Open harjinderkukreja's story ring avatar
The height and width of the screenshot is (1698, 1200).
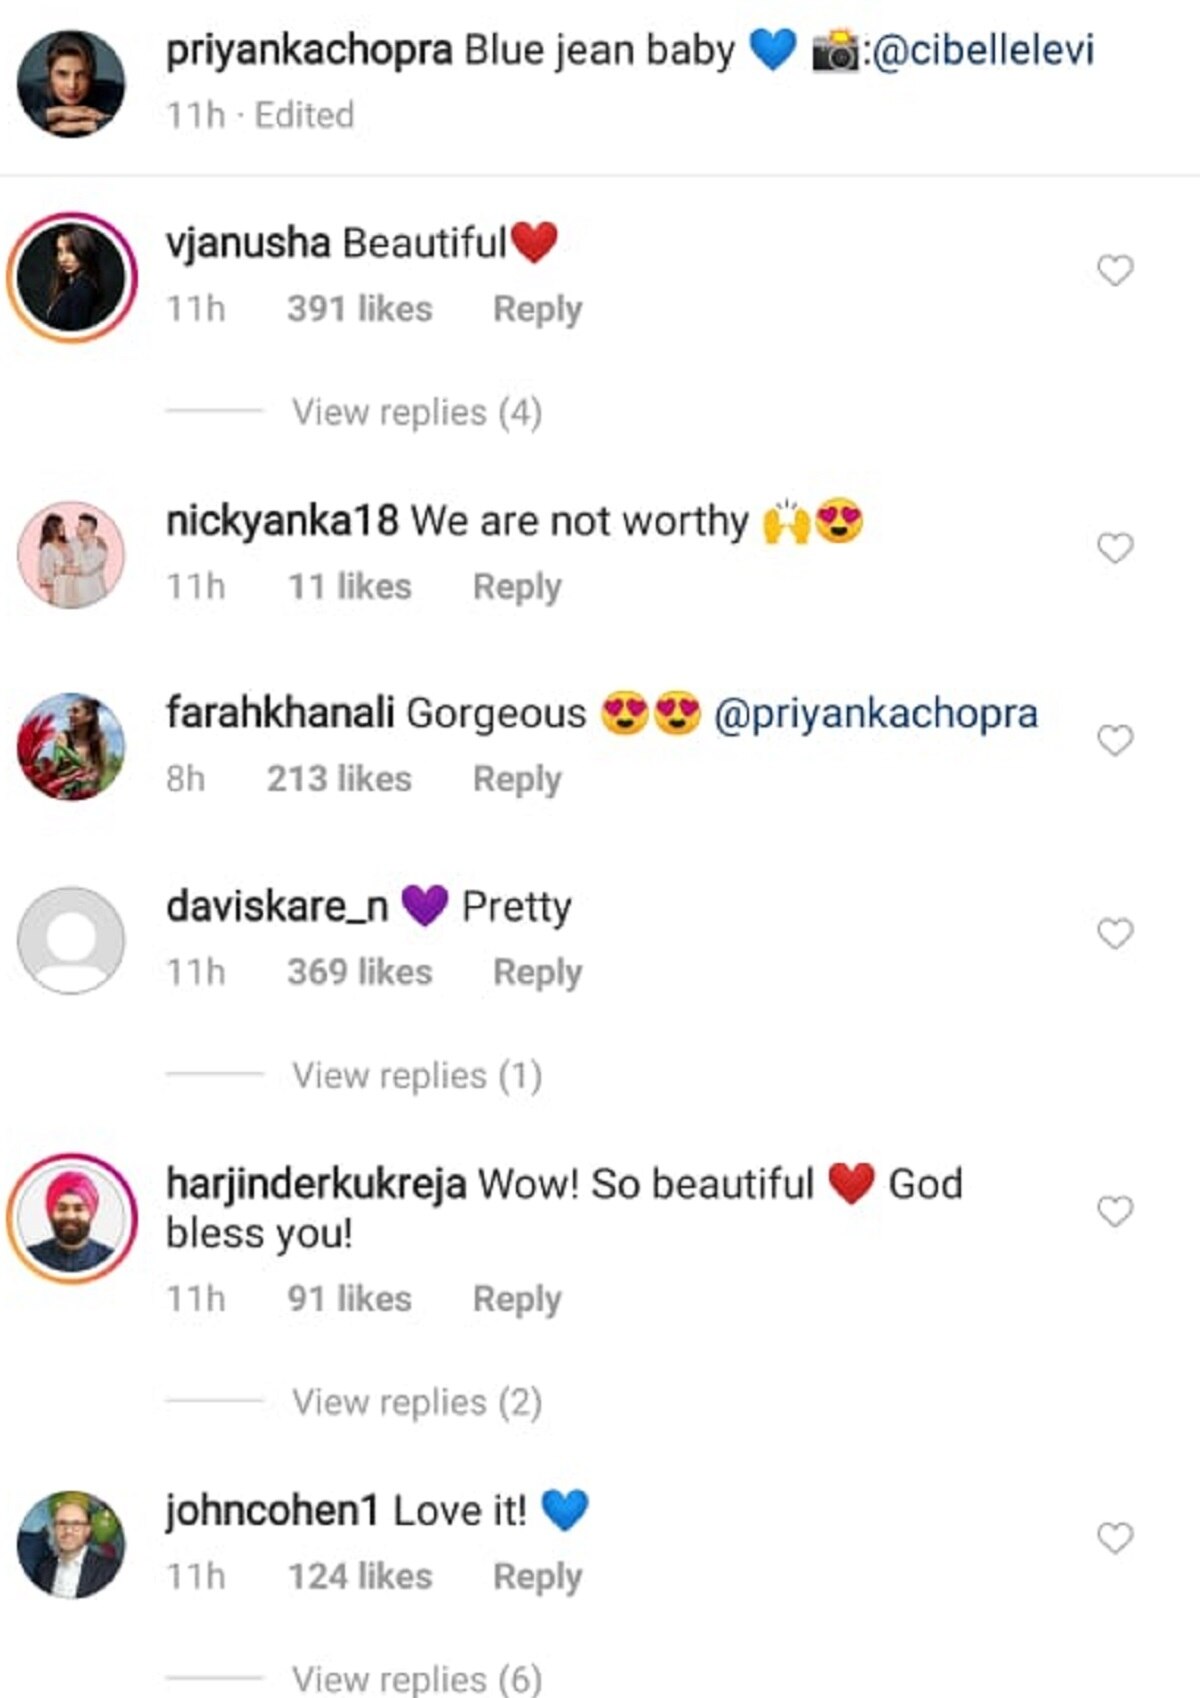pyautogui.click(x=71, y=1218)
